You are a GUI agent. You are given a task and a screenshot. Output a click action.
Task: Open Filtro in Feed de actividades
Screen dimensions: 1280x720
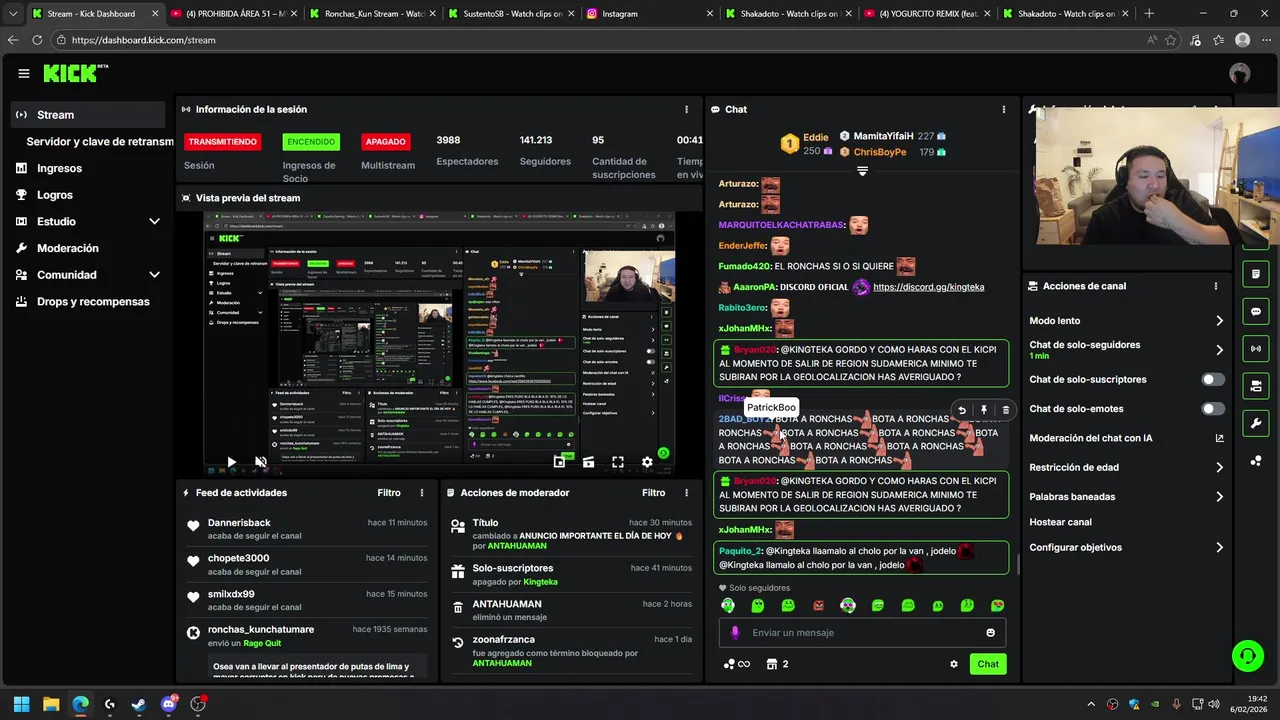(x=389, y=493)
